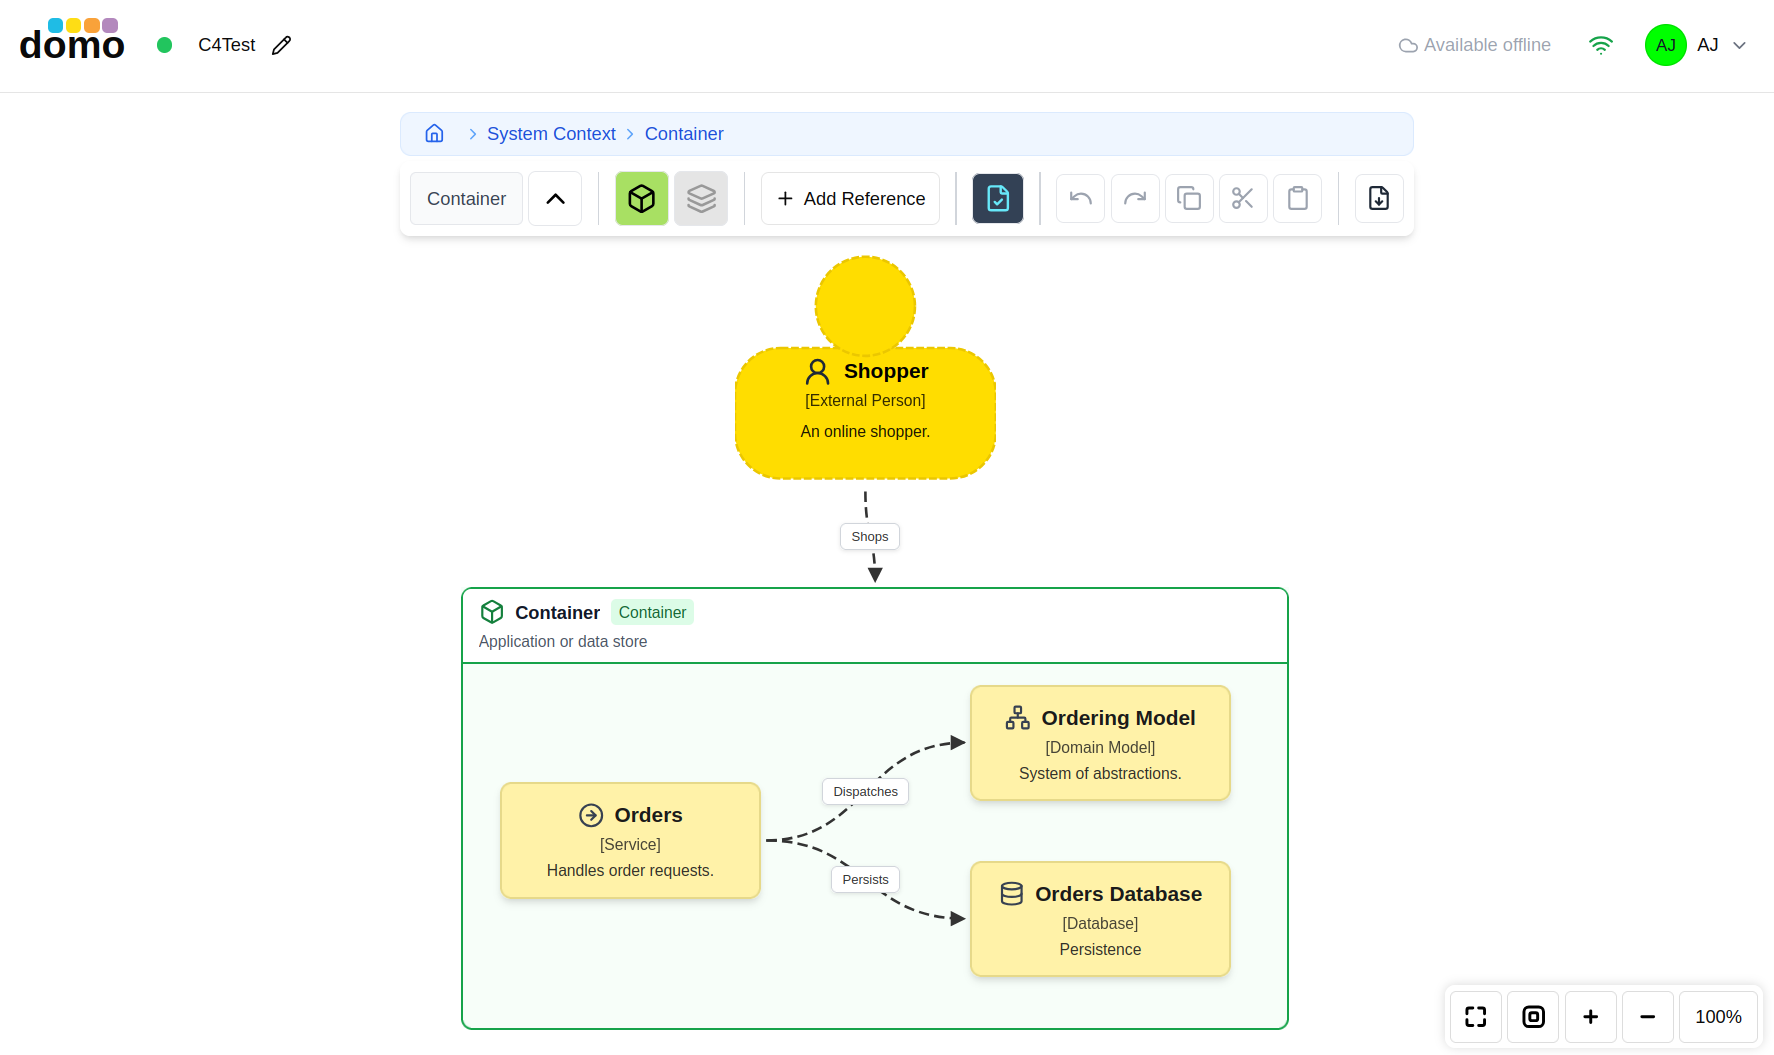This screenshot has height=1055, width=1774.
Task: Click the dark file-check document icon
Action: pyautogui.click(x=998, y=199)
